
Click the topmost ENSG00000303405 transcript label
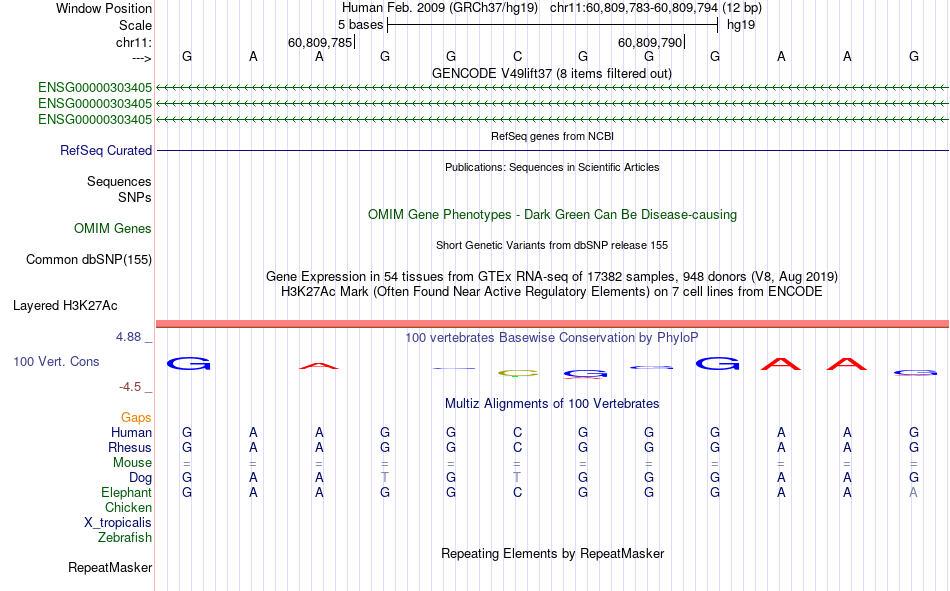(x=95, y=88)
